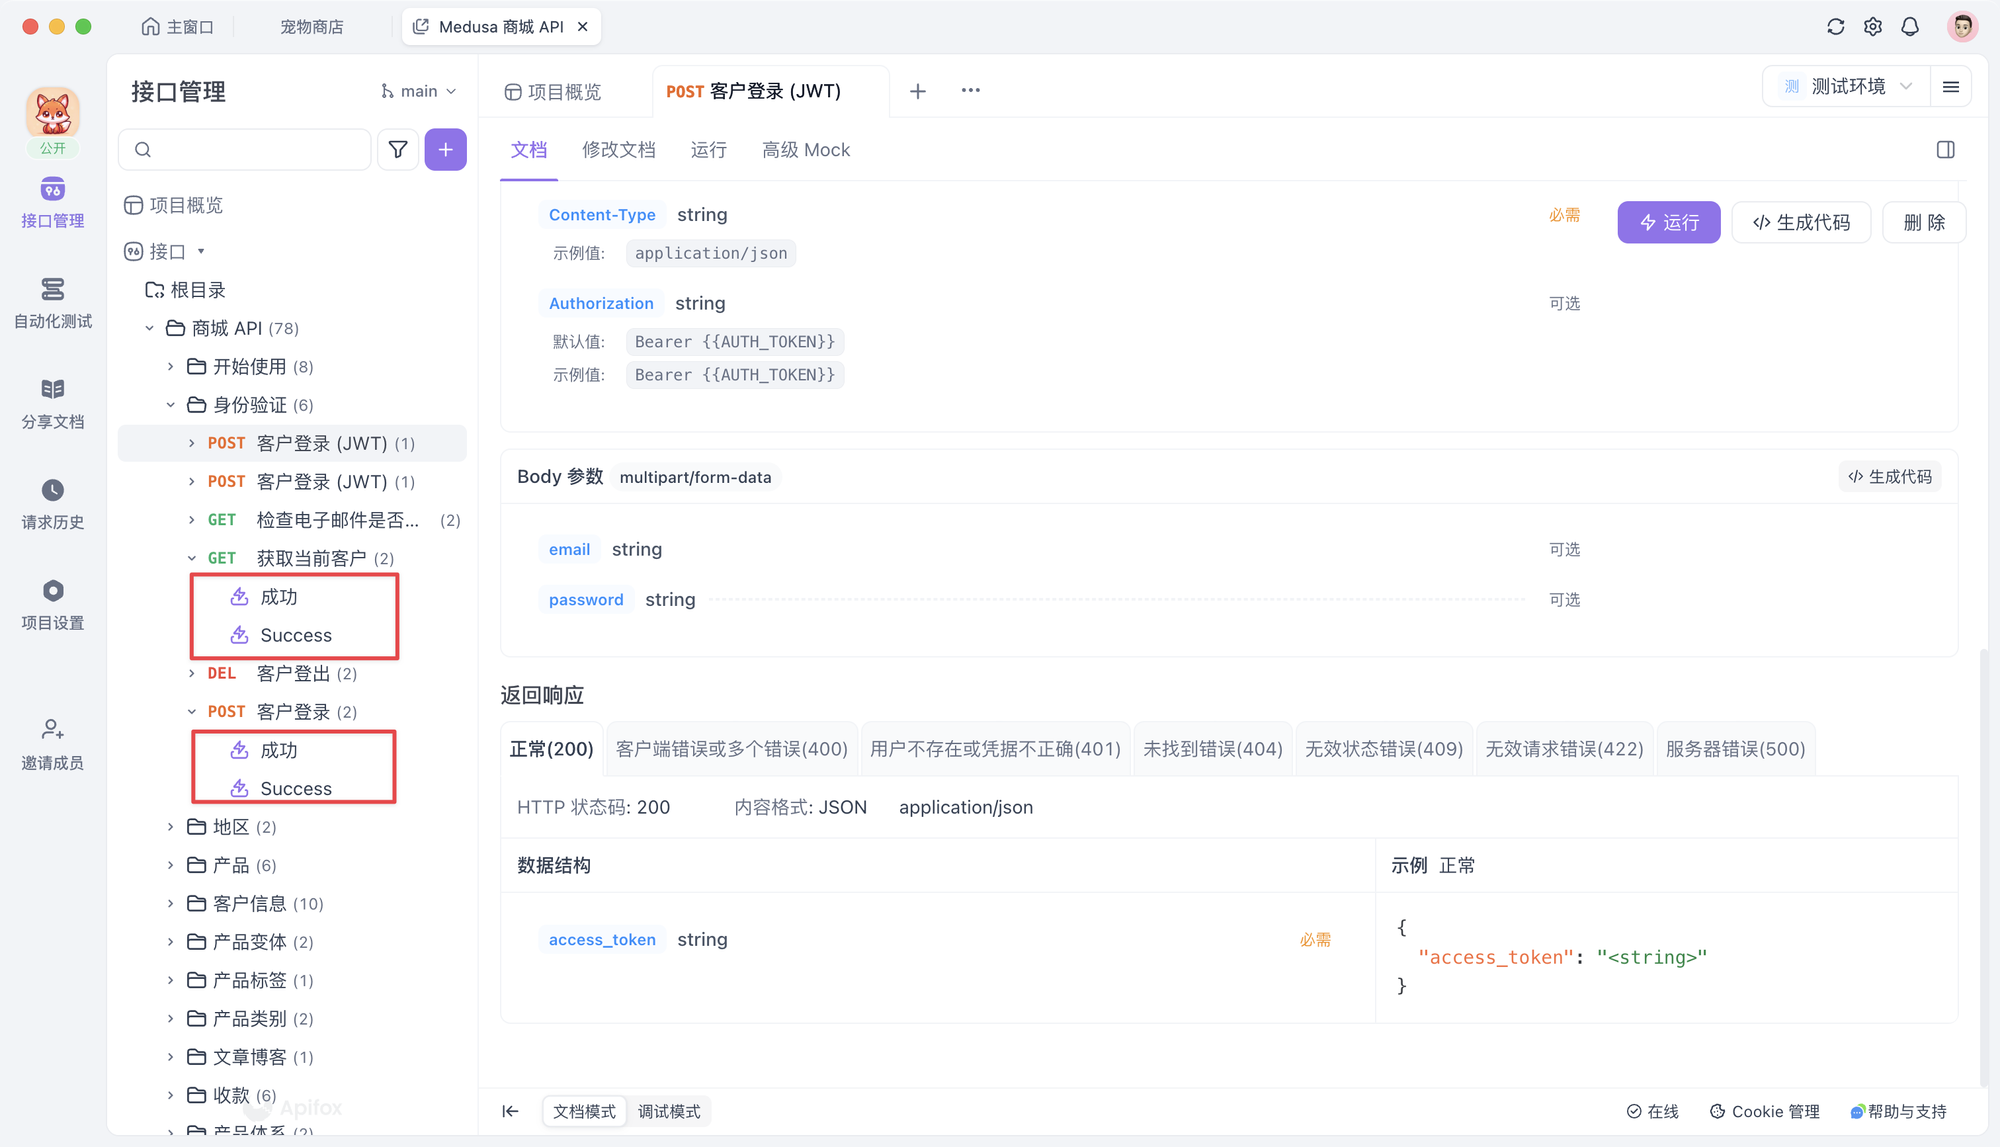Click the sidebar search field
The height and width of the screenshot is (1147, 2000).
[245, 149]
